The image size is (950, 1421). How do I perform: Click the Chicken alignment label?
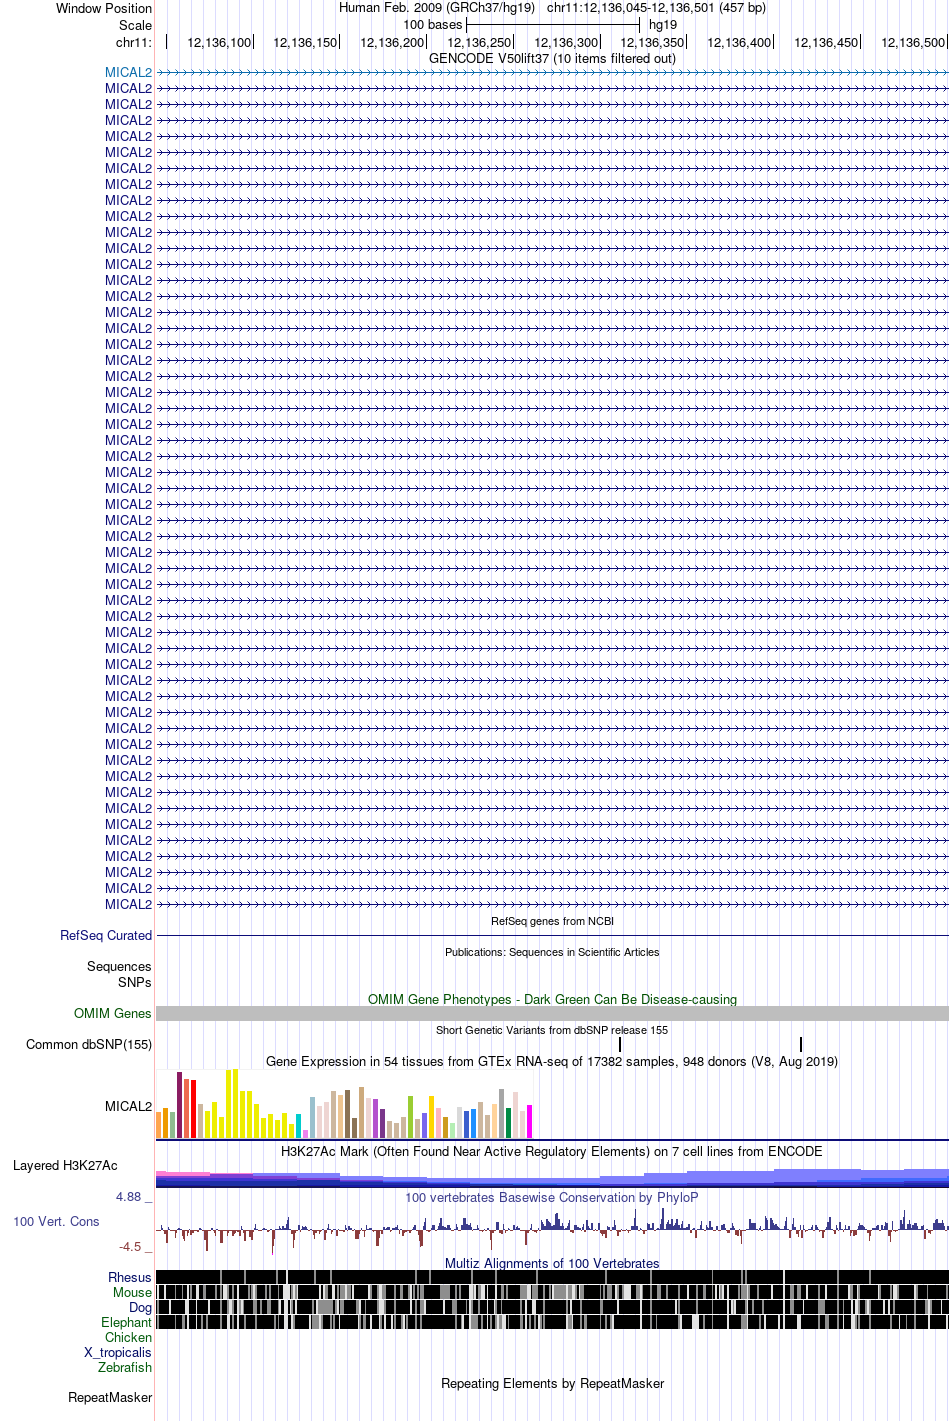coord(128,1337)
